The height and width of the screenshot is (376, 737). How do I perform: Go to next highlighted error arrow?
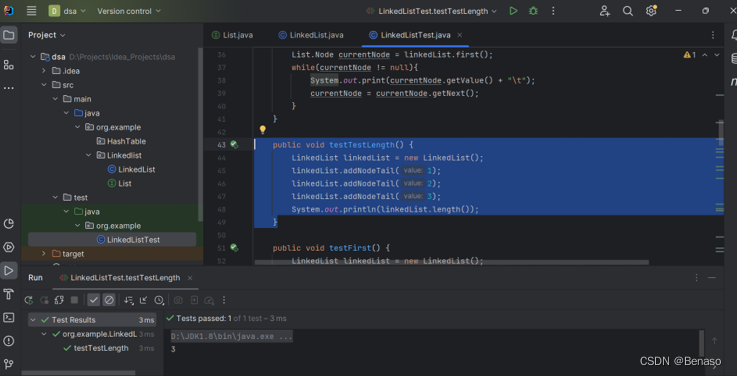pyautogui.click(x=717, y=55)
